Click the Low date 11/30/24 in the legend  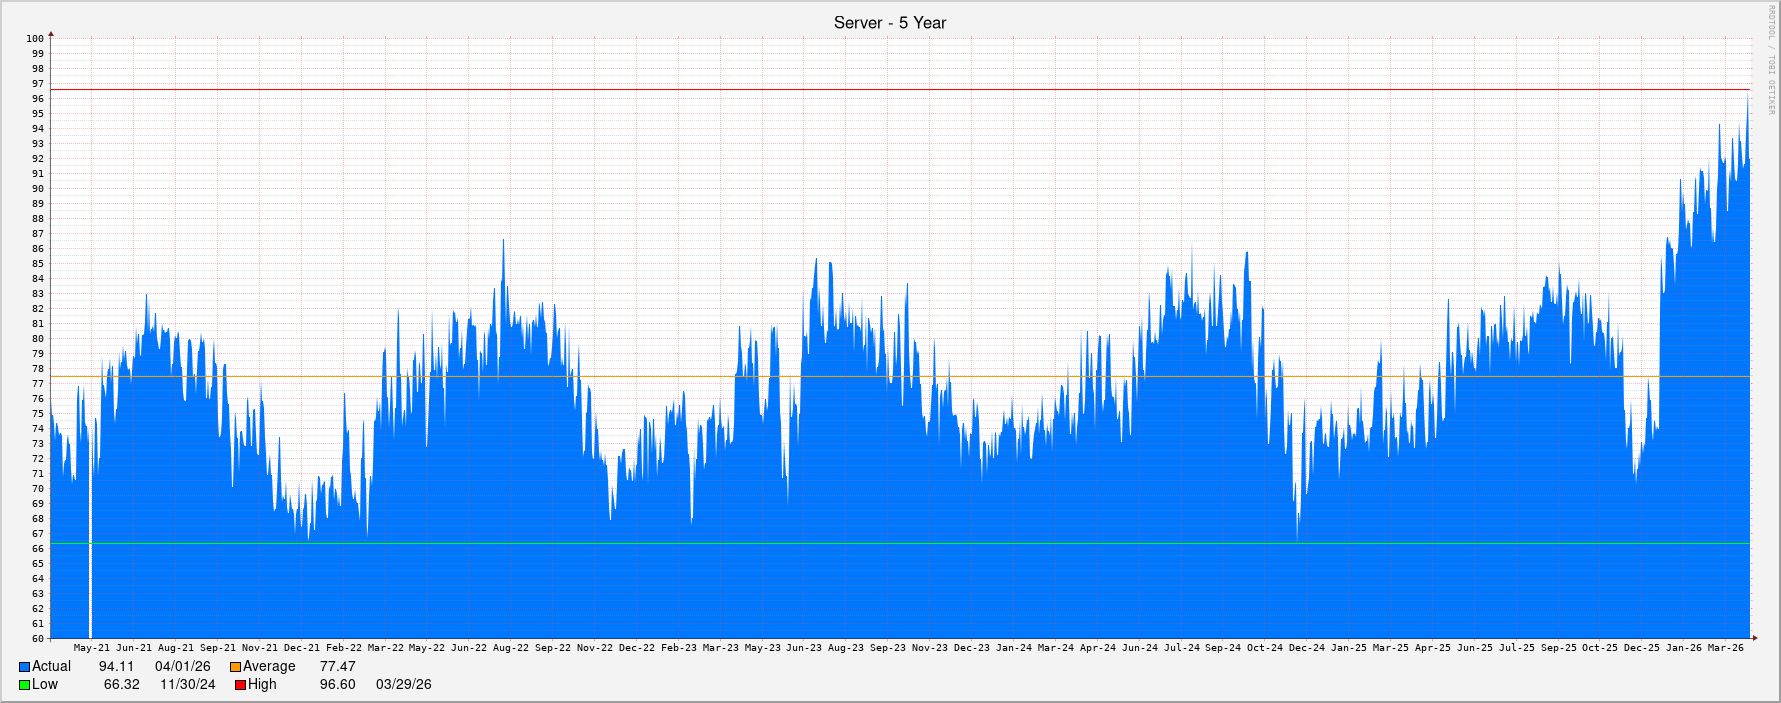click(187, 685)
